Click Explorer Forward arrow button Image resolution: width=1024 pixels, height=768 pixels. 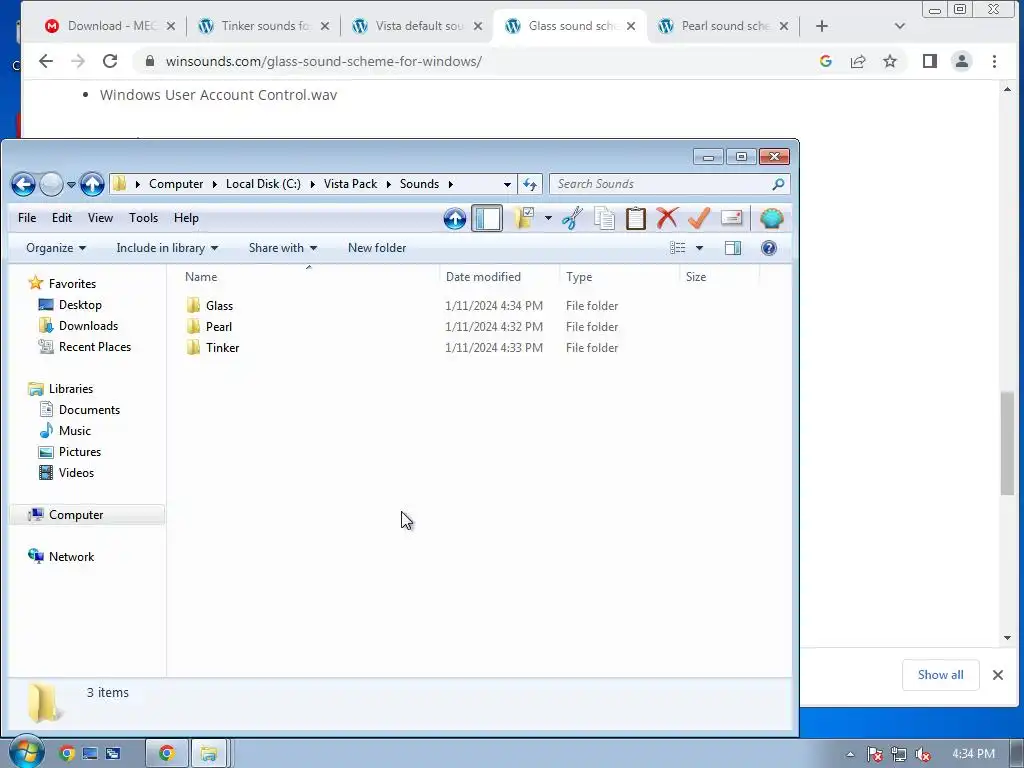click(x=51, y=184)
